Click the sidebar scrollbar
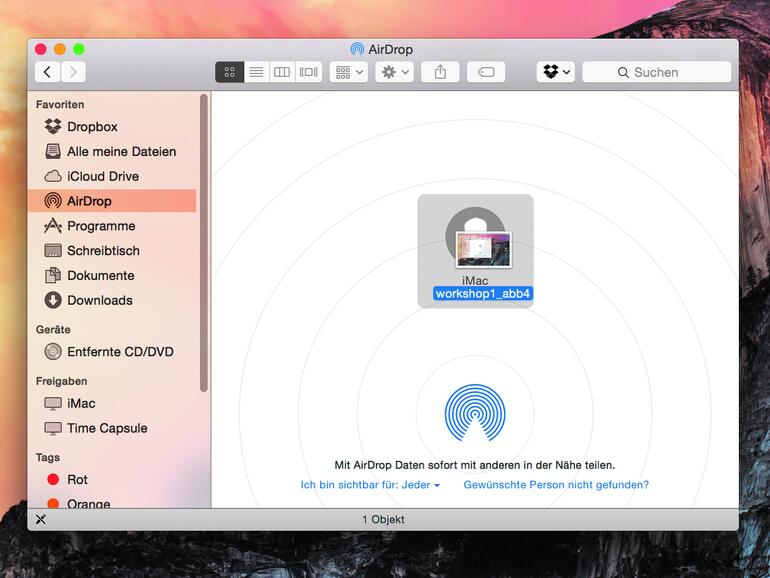This screenshot has width=770, height=578. point(204,243)
